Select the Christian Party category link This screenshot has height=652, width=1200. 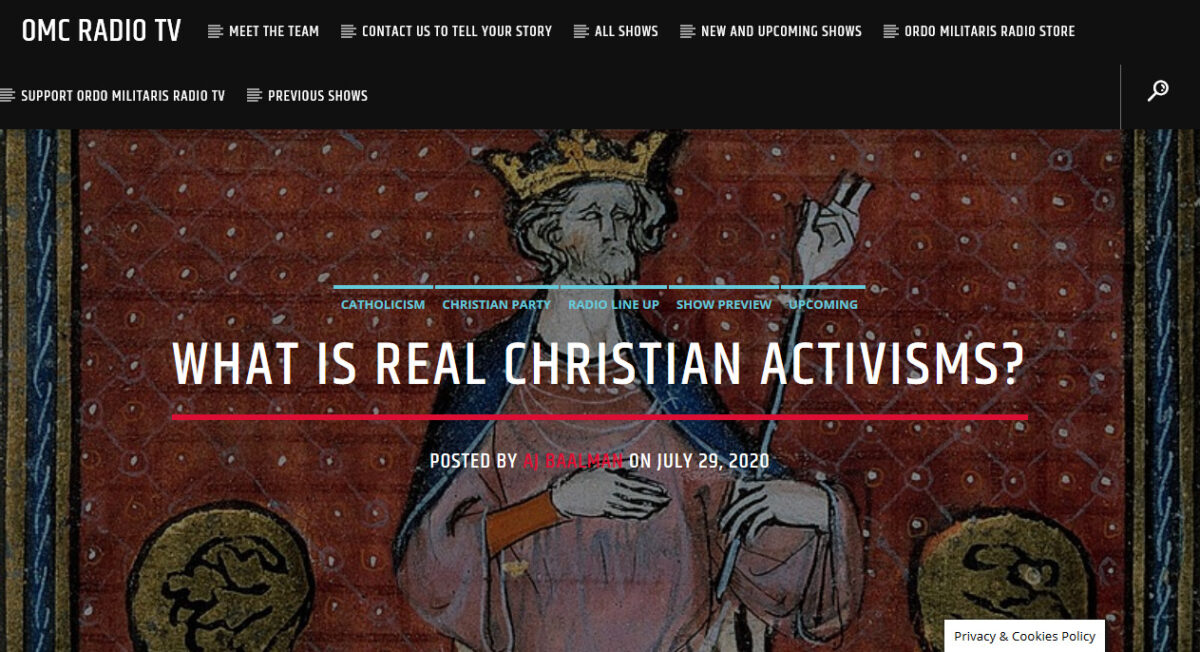[x=497, y=304]
